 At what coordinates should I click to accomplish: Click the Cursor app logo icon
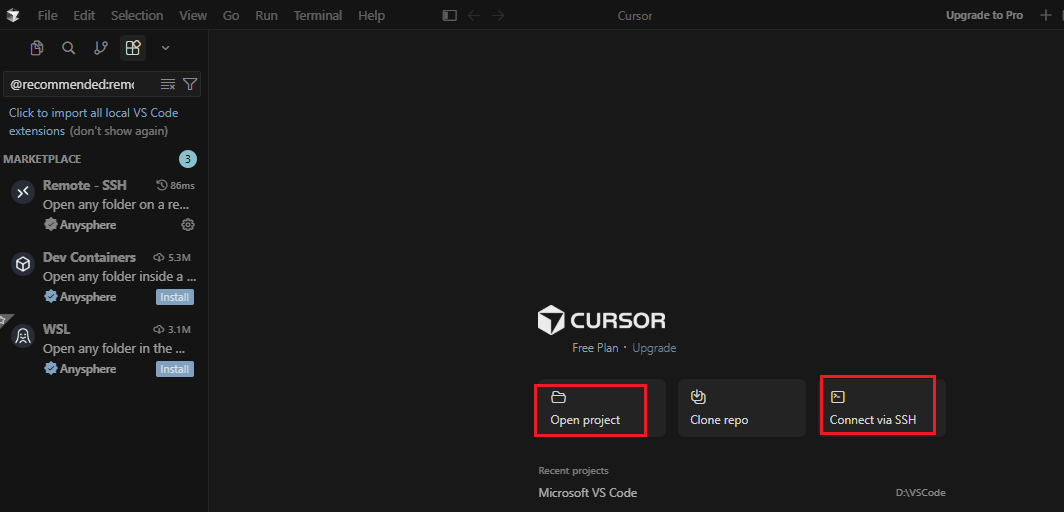13,15
